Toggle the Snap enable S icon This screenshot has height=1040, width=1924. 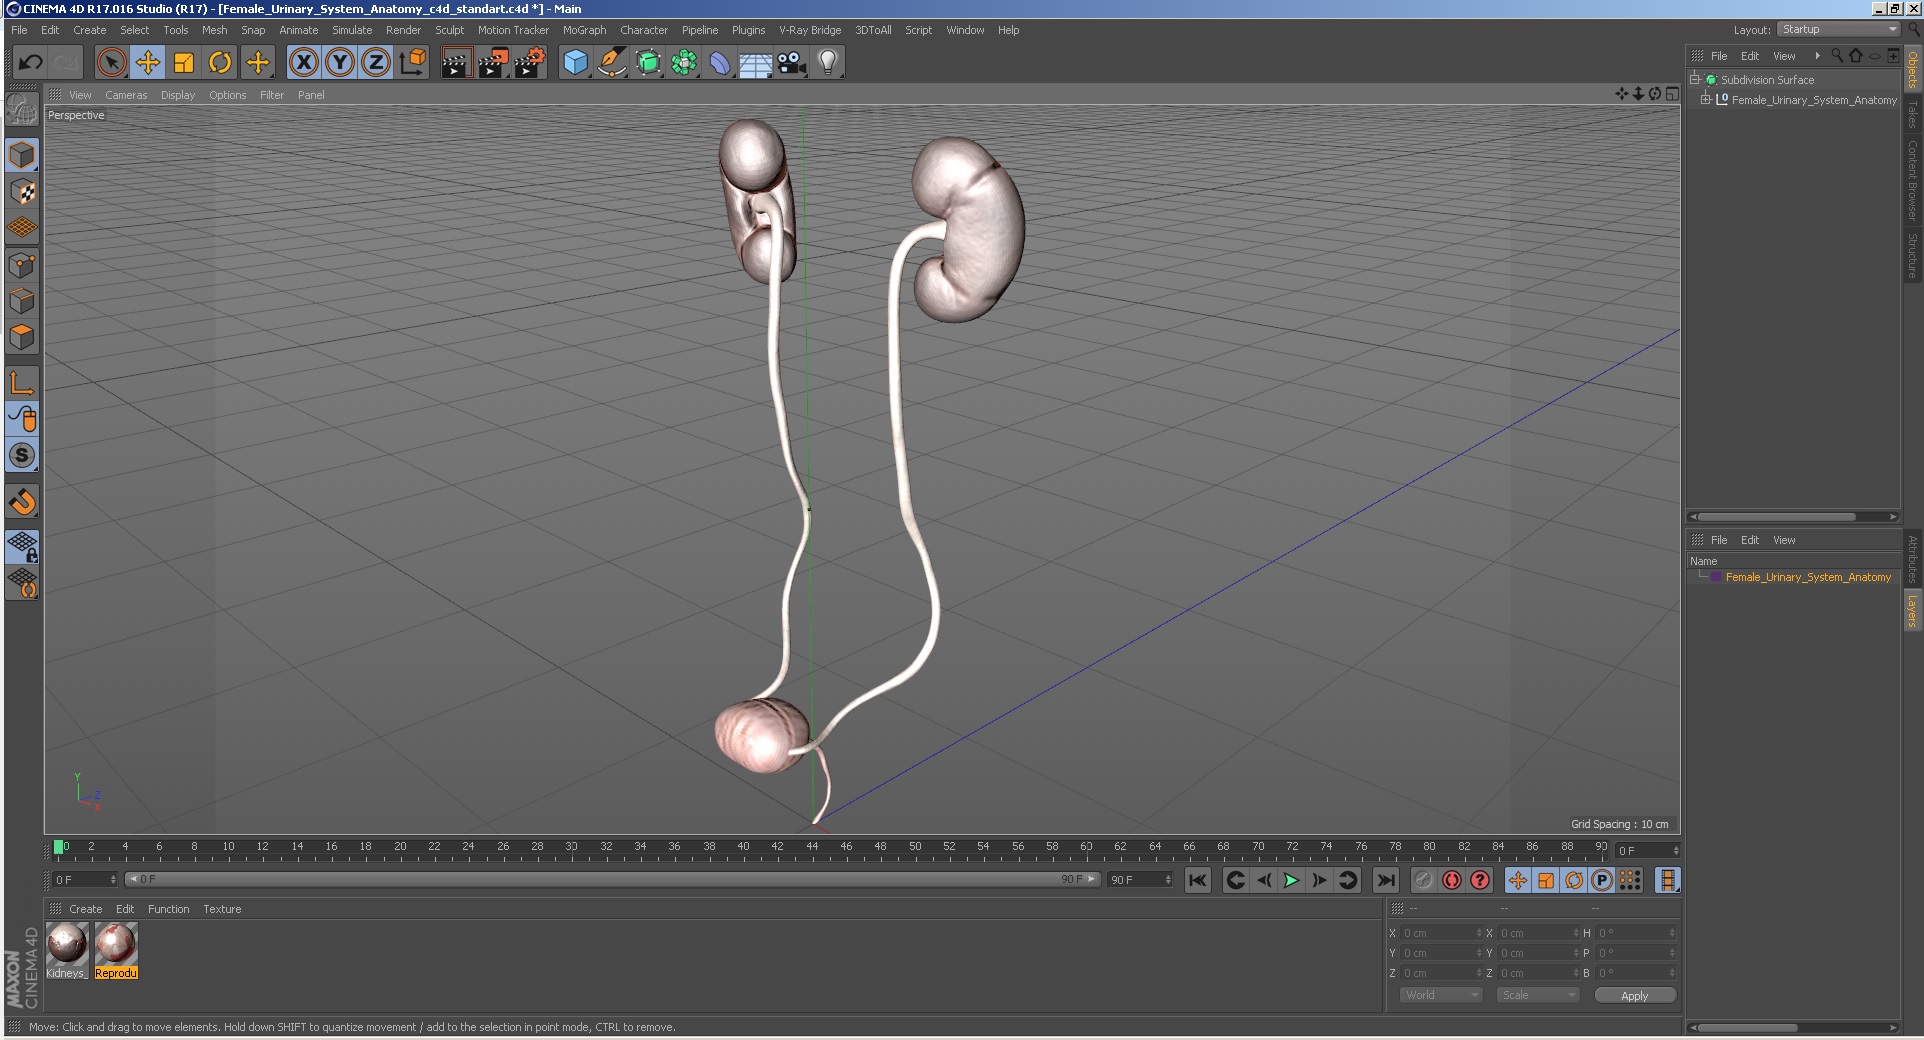click(x=22, y=455)
